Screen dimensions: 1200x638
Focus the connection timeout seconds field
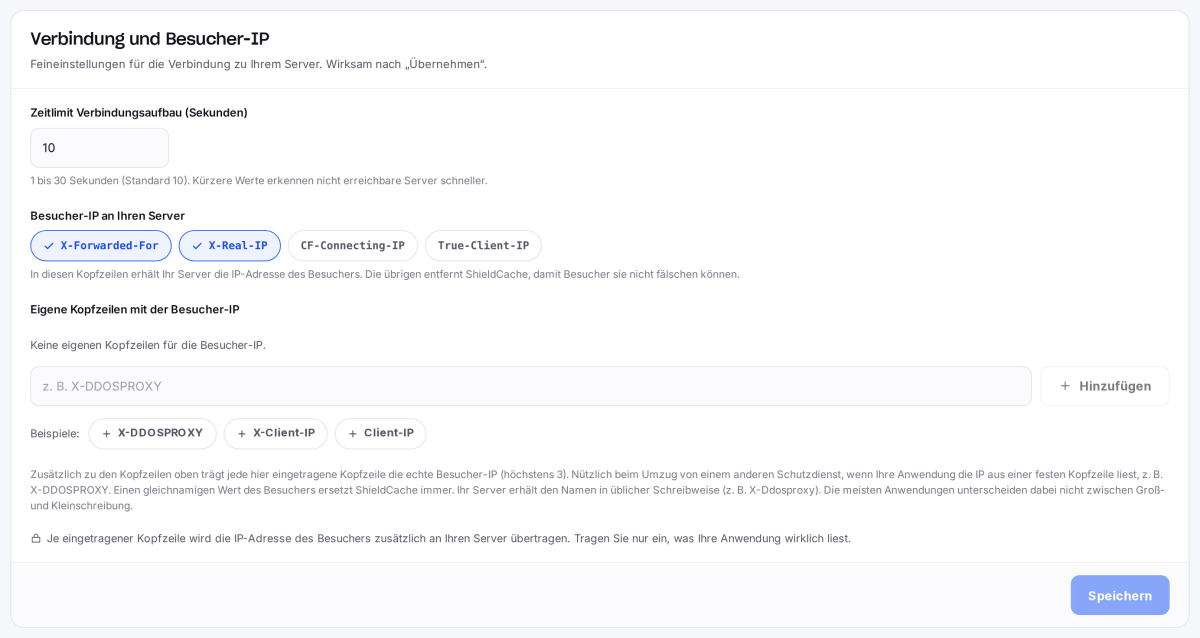point(99,148)
